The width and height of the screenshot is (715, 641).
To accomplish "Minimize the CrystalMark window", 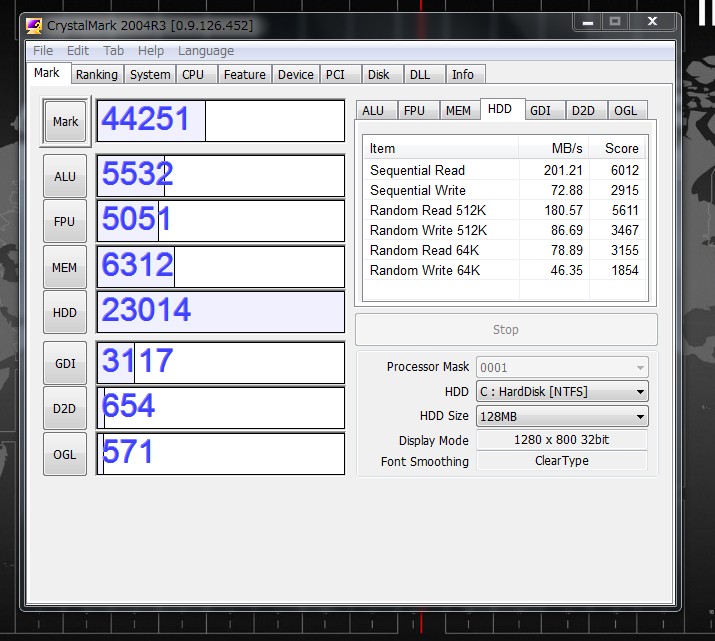I will tap(588, 21).
